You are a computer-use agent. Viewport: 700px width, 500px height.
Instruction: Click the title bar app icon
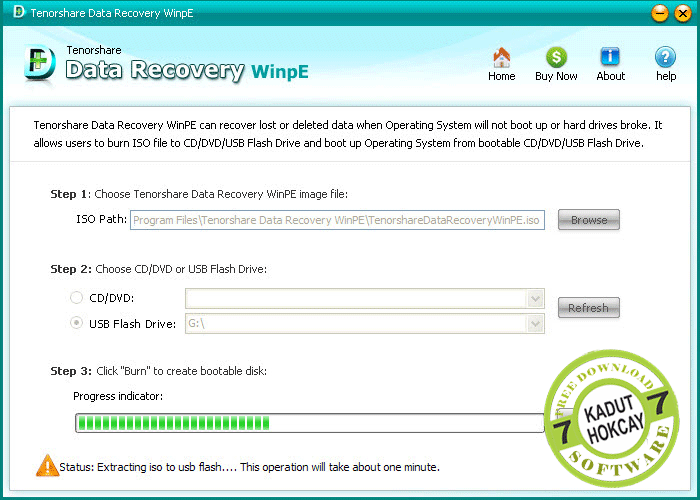(x=19, y=12)
